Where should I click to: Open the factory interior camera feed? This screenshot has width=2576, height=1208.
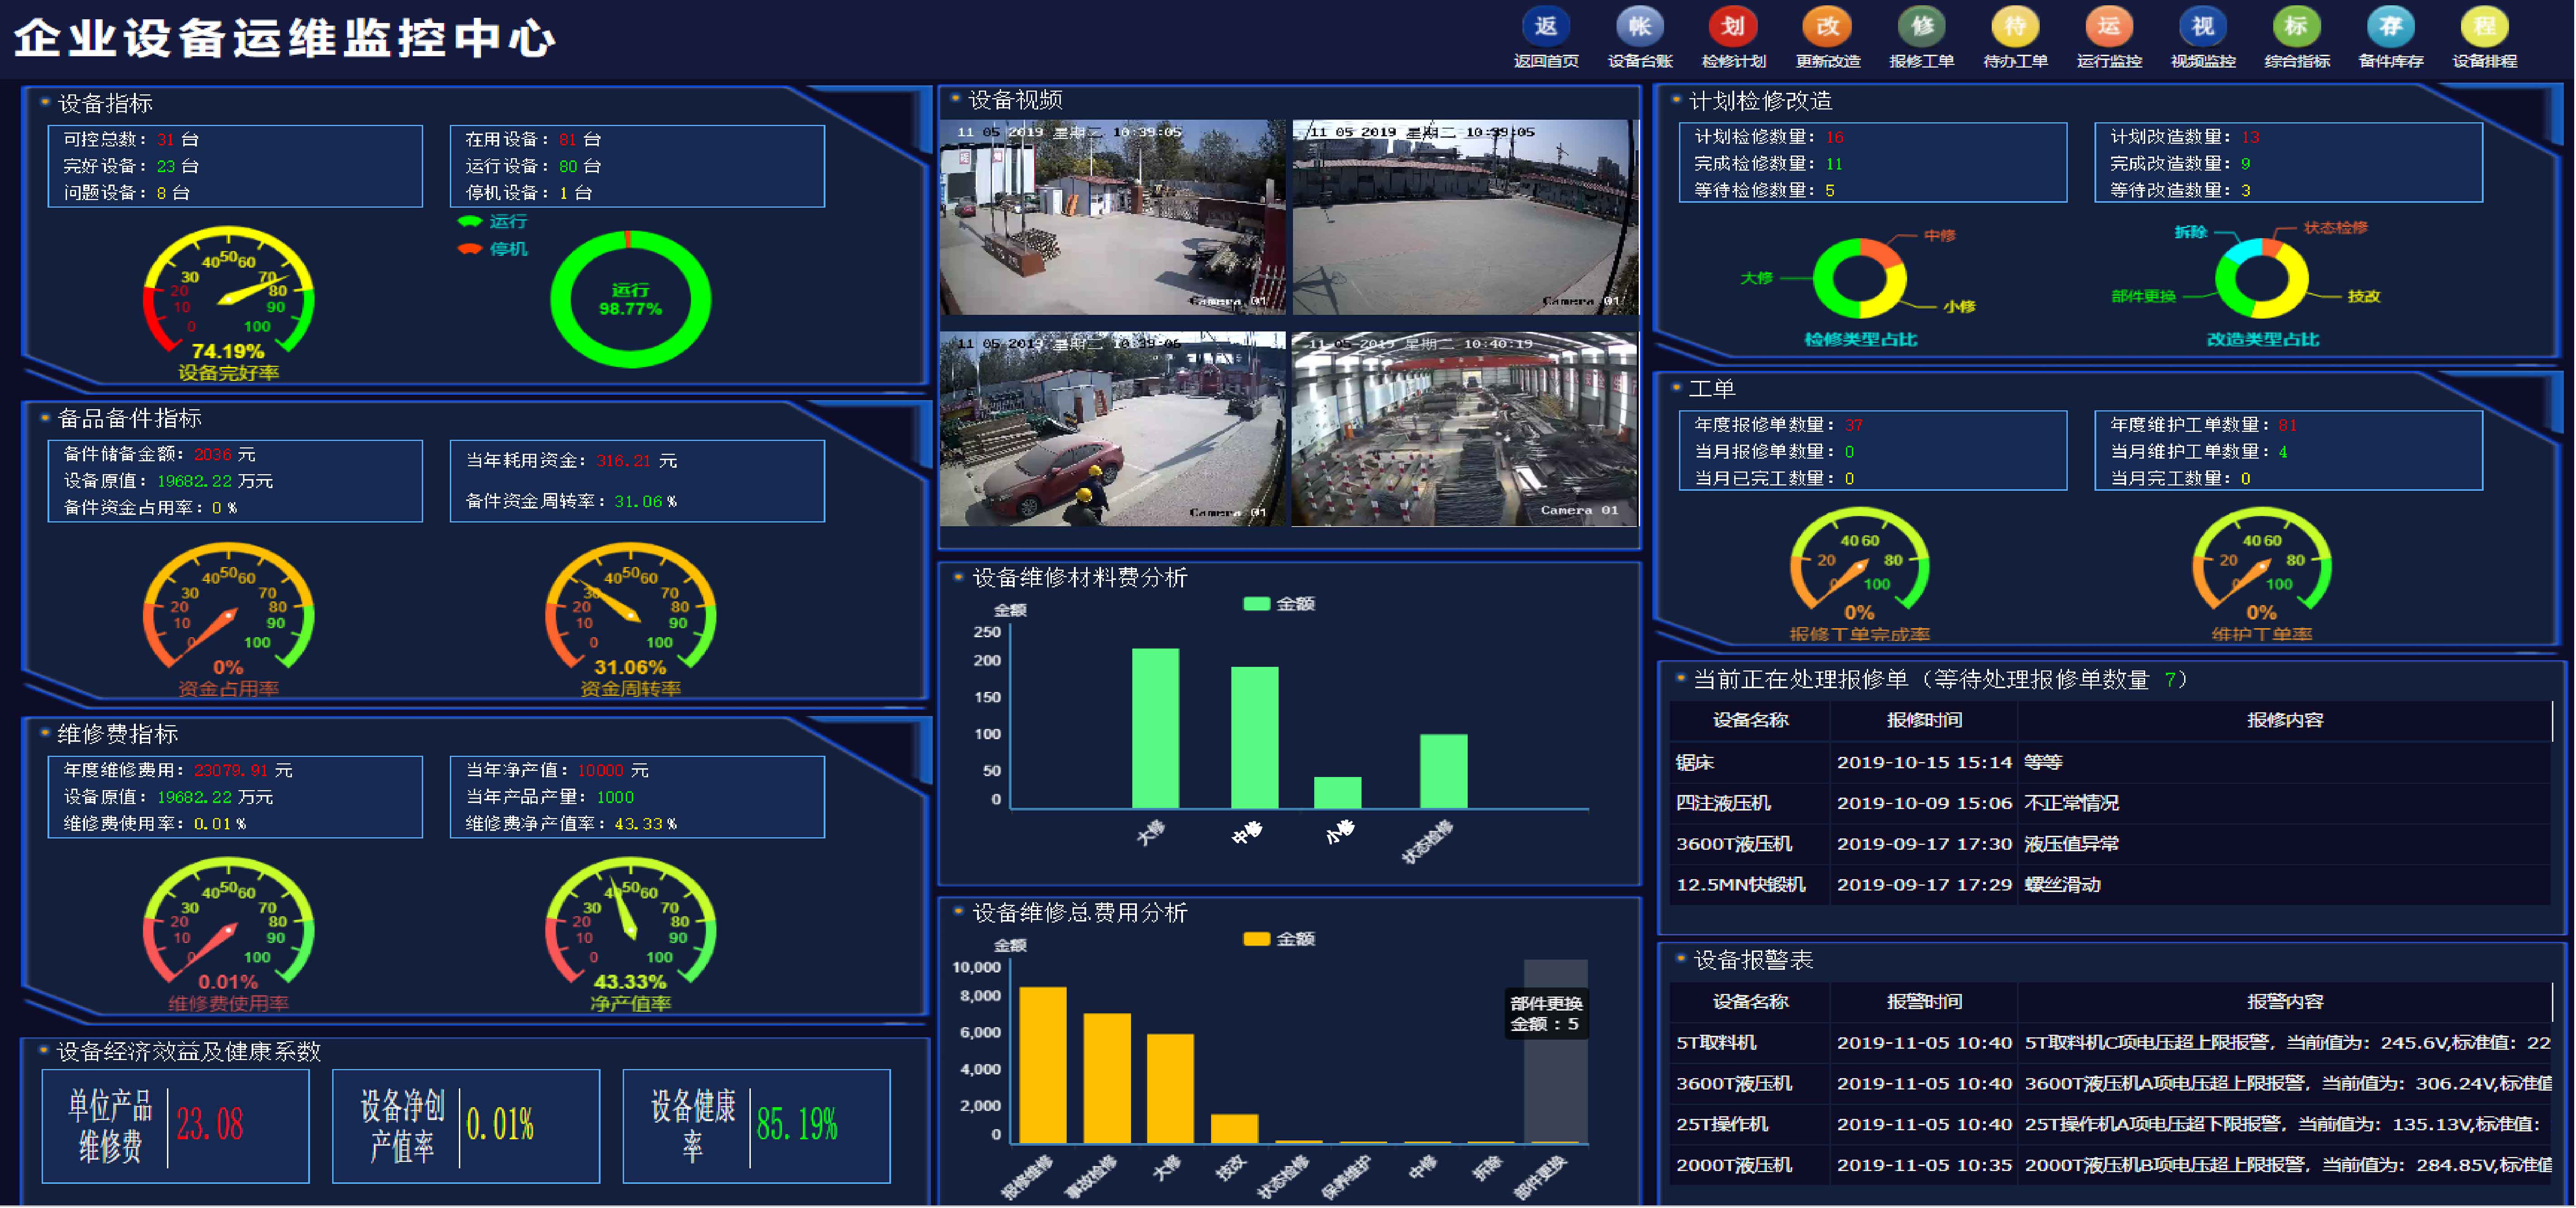1465,429
